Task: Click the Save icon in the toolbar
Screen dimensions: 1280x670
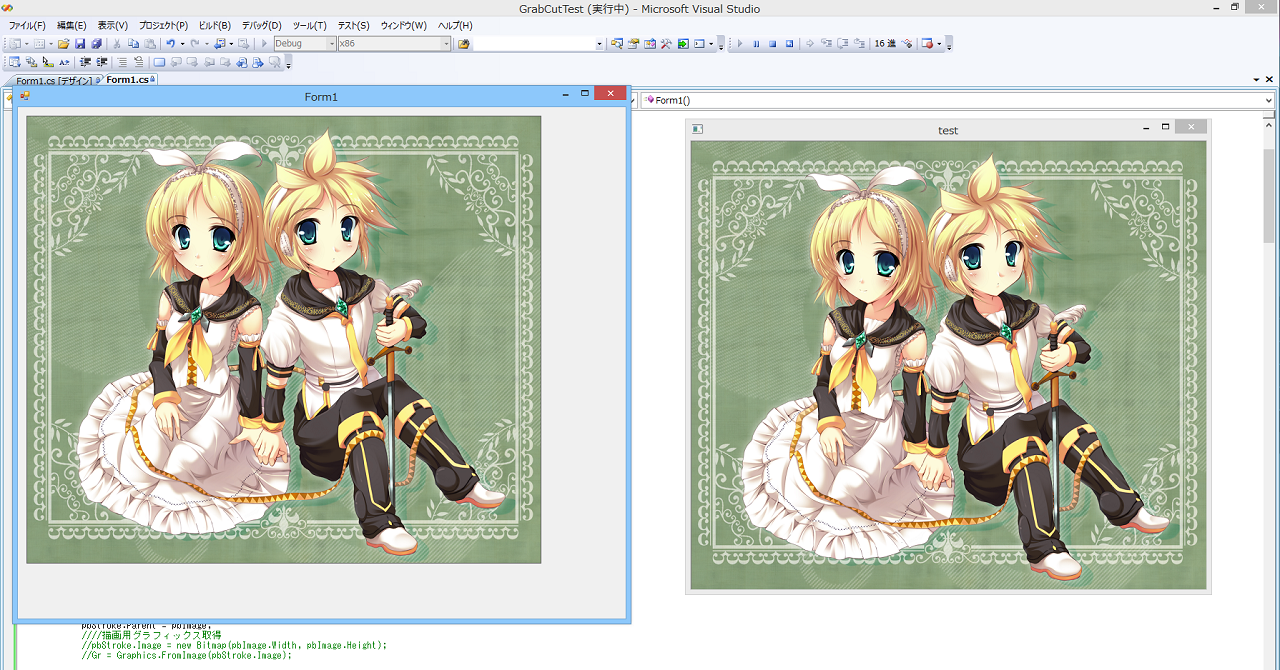Action: [80, 44]
